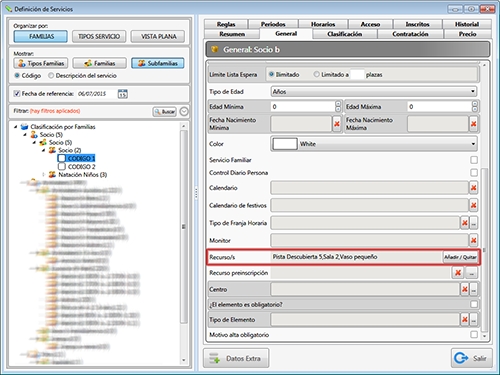Click the Clasificación por Familias root icon
This screenshot has height=375, width=500.
[24, 127]
